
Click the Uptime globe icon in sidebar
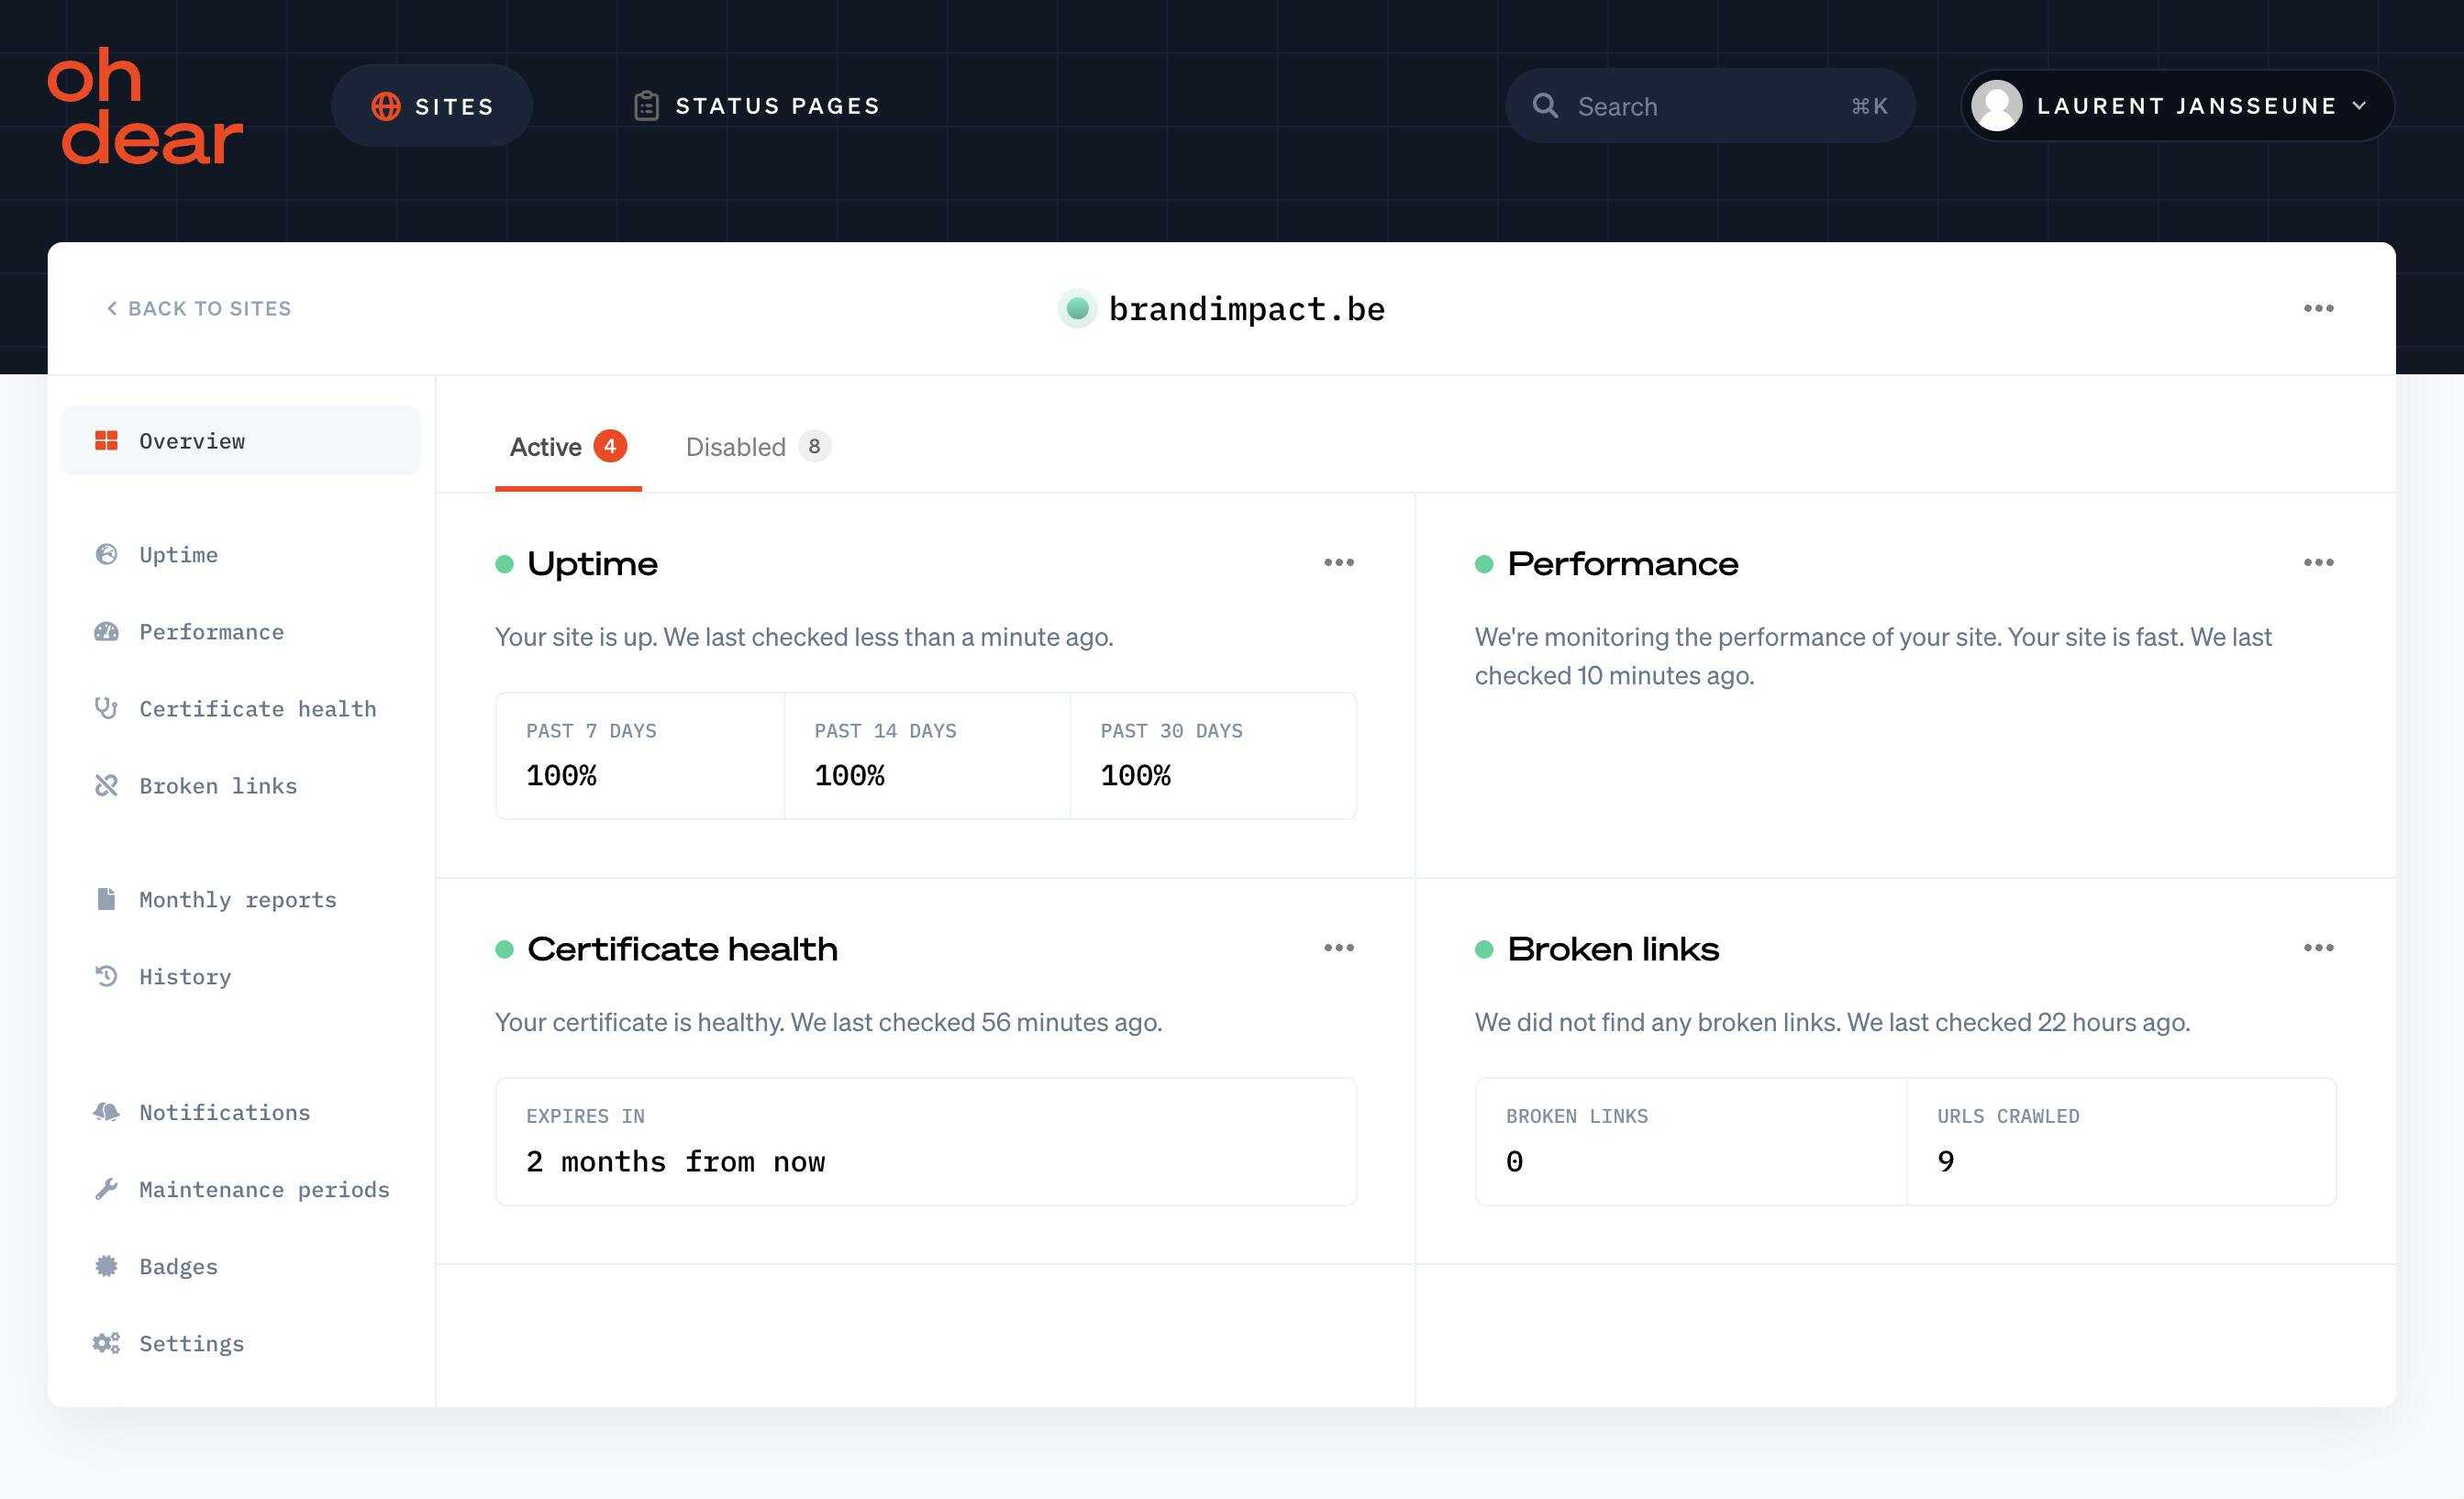point(106,554)
